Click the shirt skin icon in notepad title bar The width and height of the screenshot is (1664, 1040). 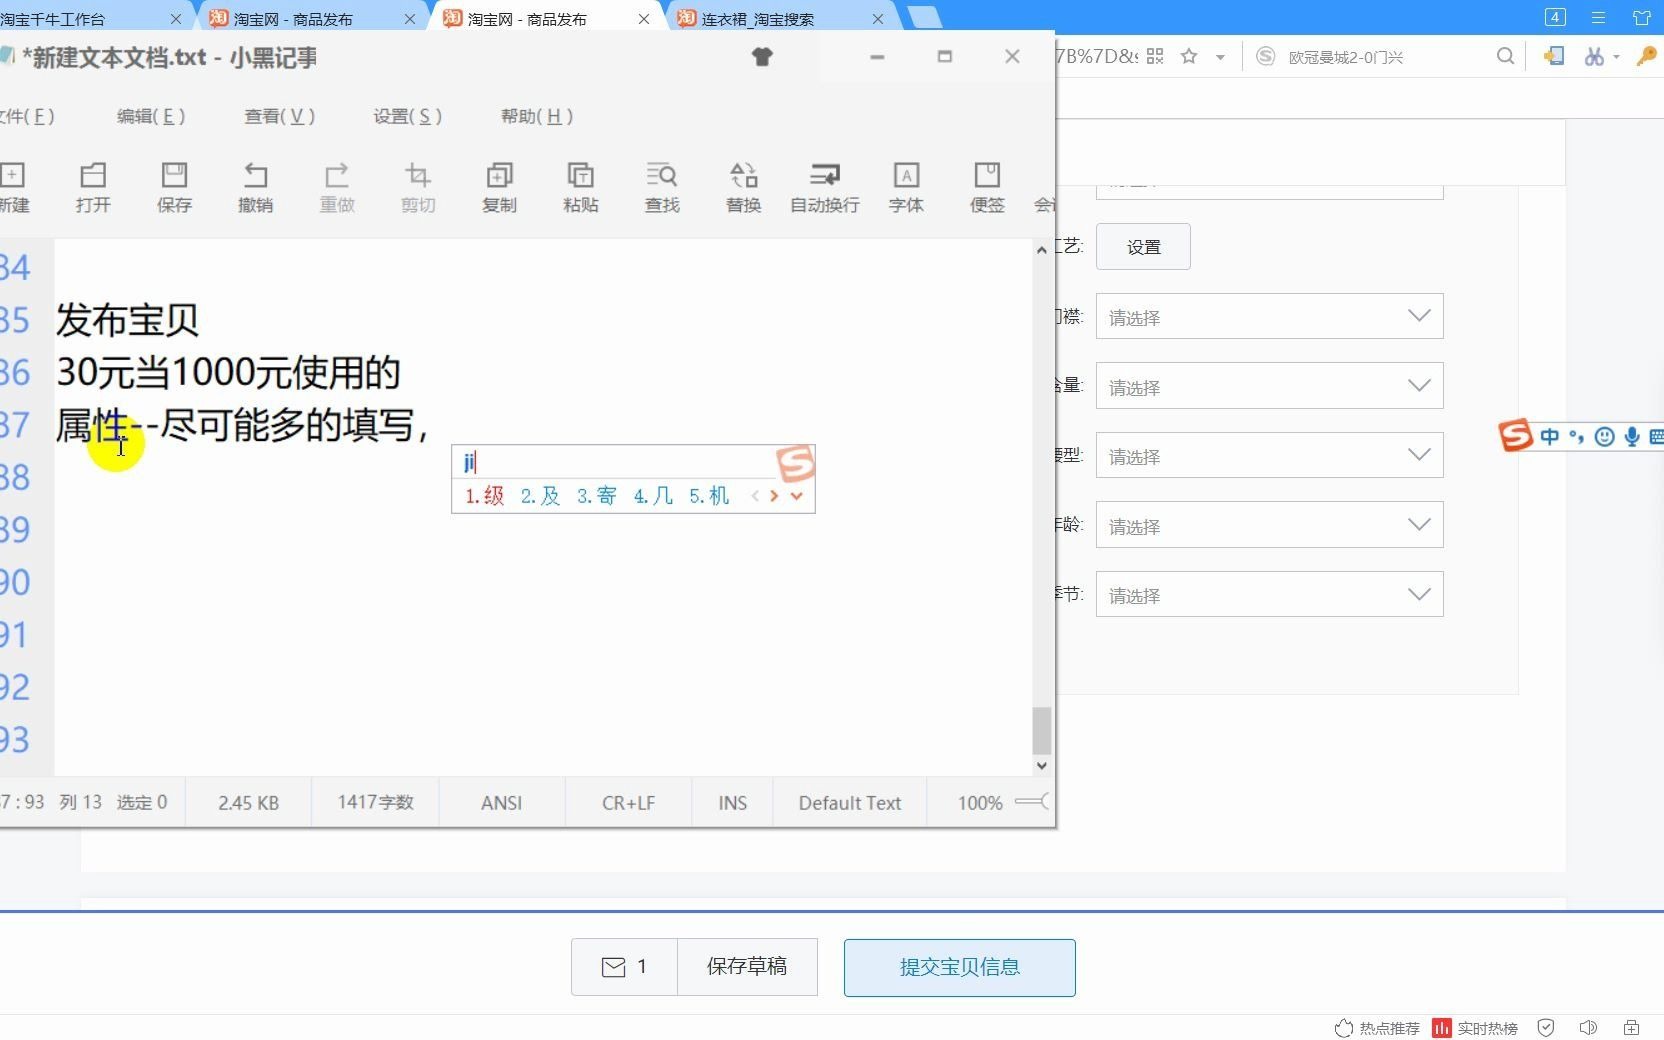pyautogui.click(x=762, y=57)
